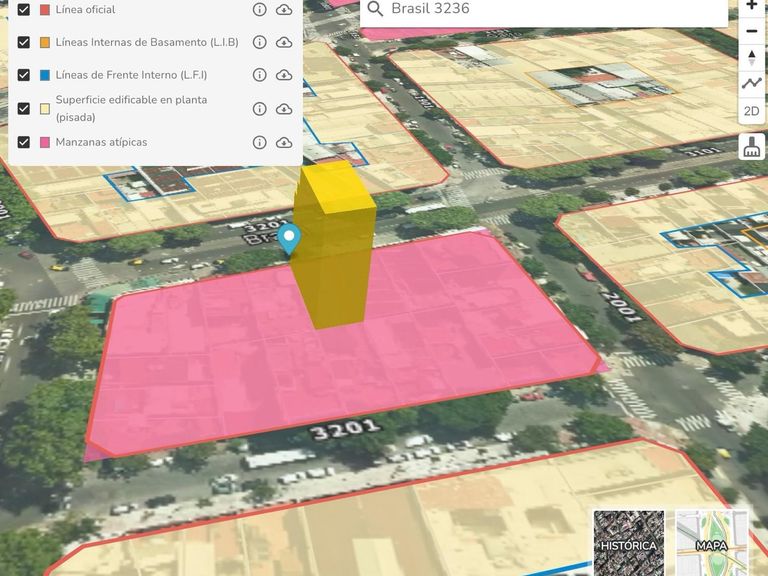Uncheck the Línea oficial checkbox
Screen dimensions: 768x576
pos(24,9)
